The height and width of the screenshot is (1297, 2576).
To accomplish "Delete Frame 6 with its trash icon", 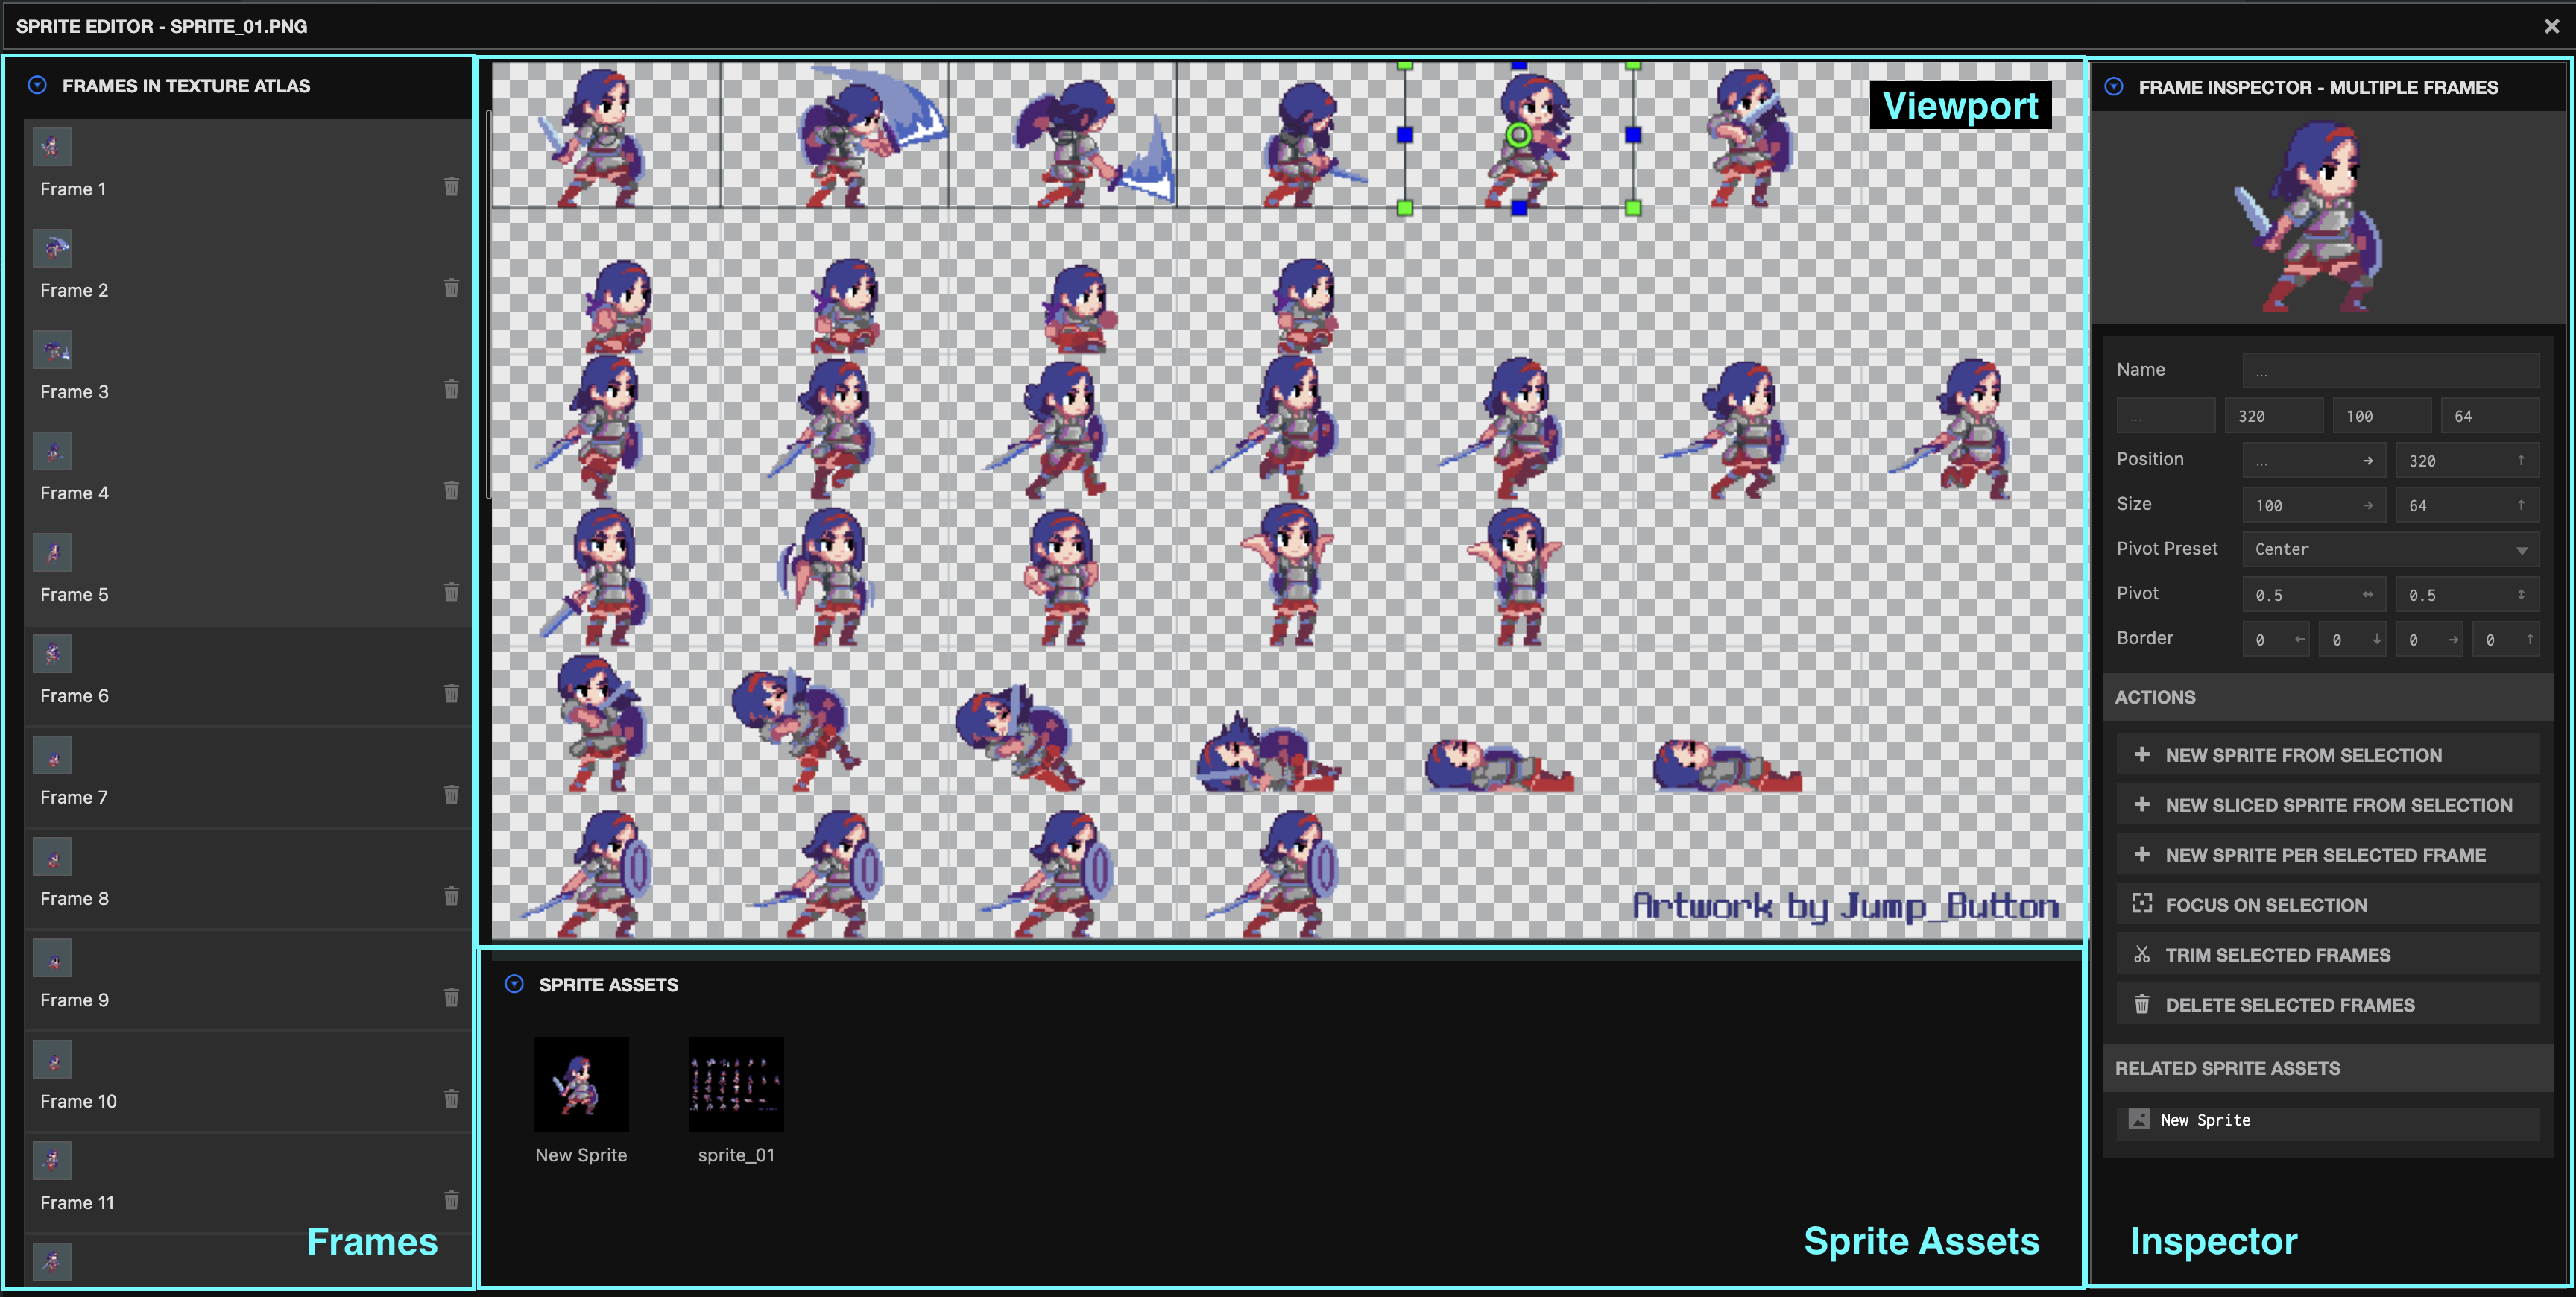I will click(451, 694).
